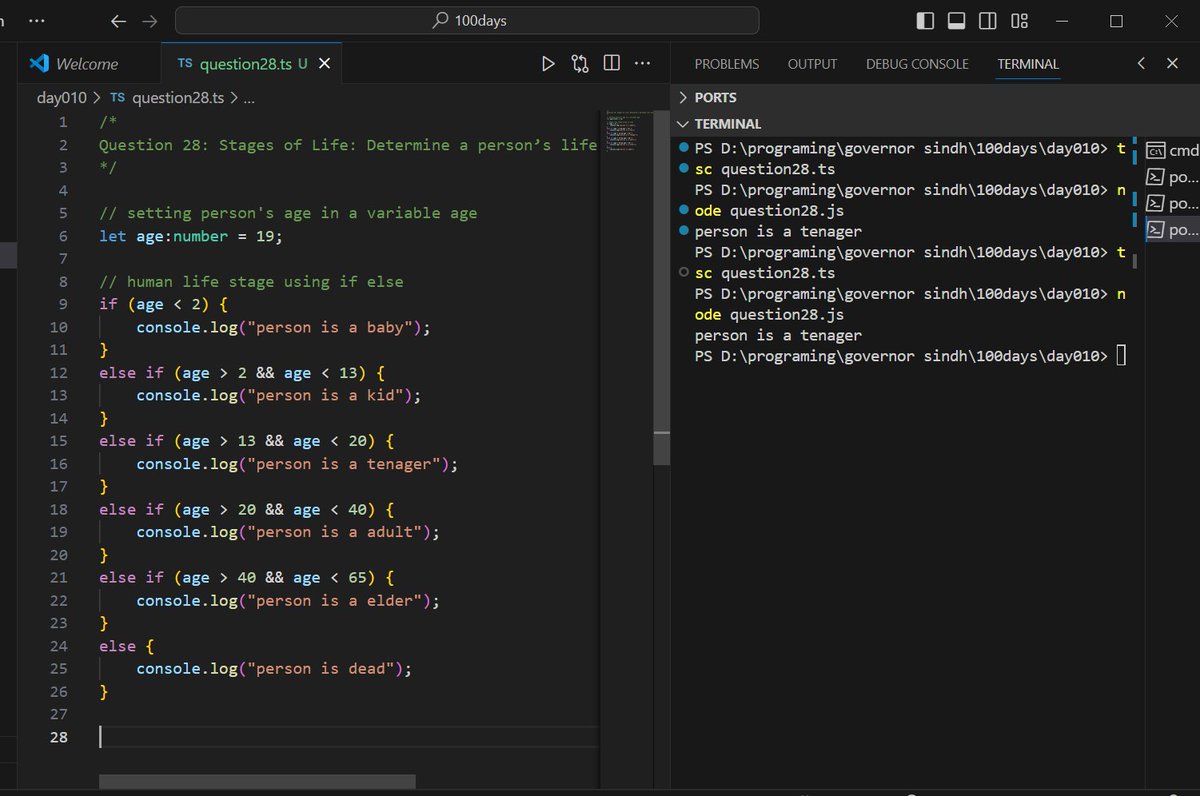Toggle the primary side bar visibility

(x=925, y=21)
